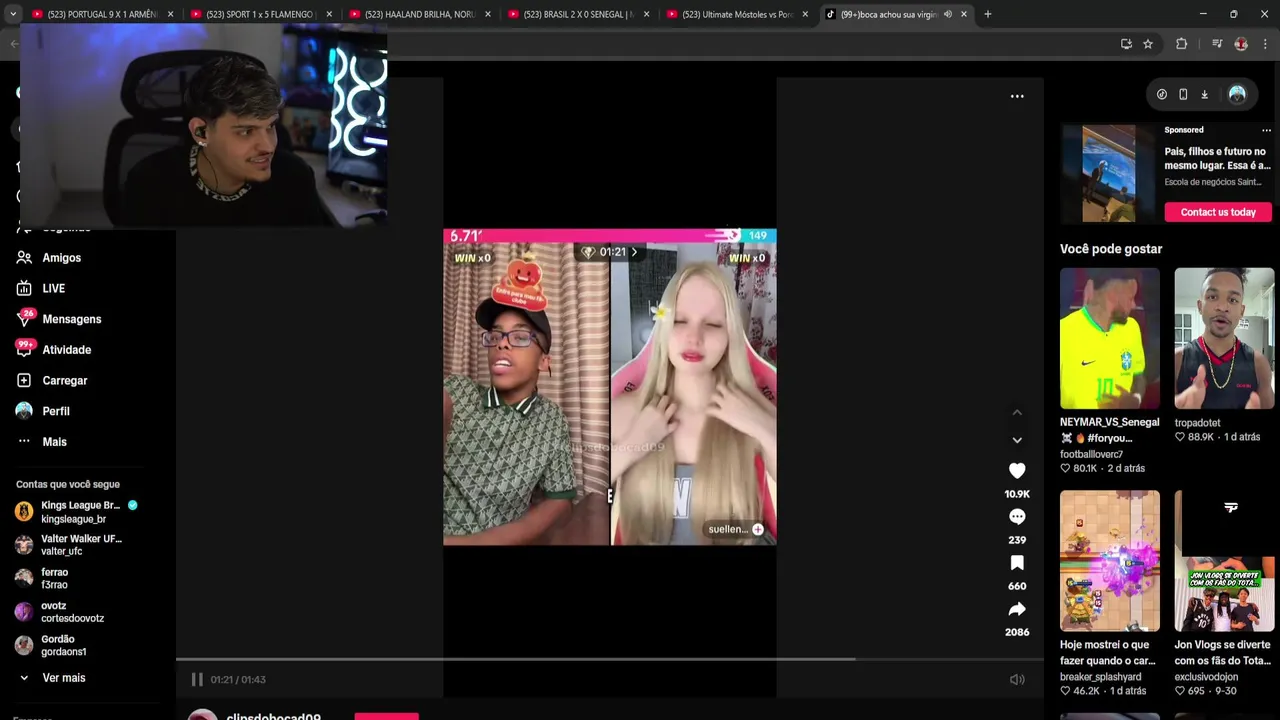
Task: Expand followed accounts with Ver mais
Action: [64, 678]
